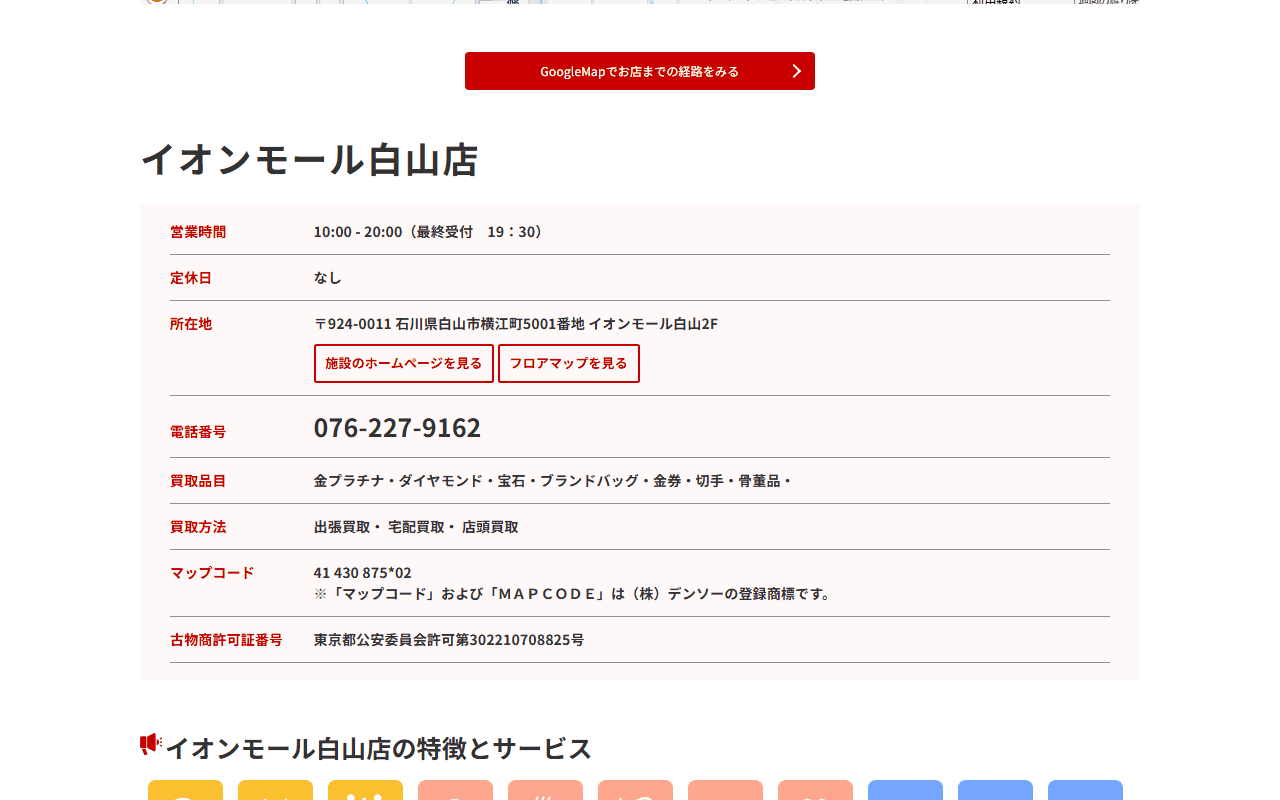Select the 古物商許可証番号 label
The height and width of the screenshot is (800, 1280).
pos(226,640)
